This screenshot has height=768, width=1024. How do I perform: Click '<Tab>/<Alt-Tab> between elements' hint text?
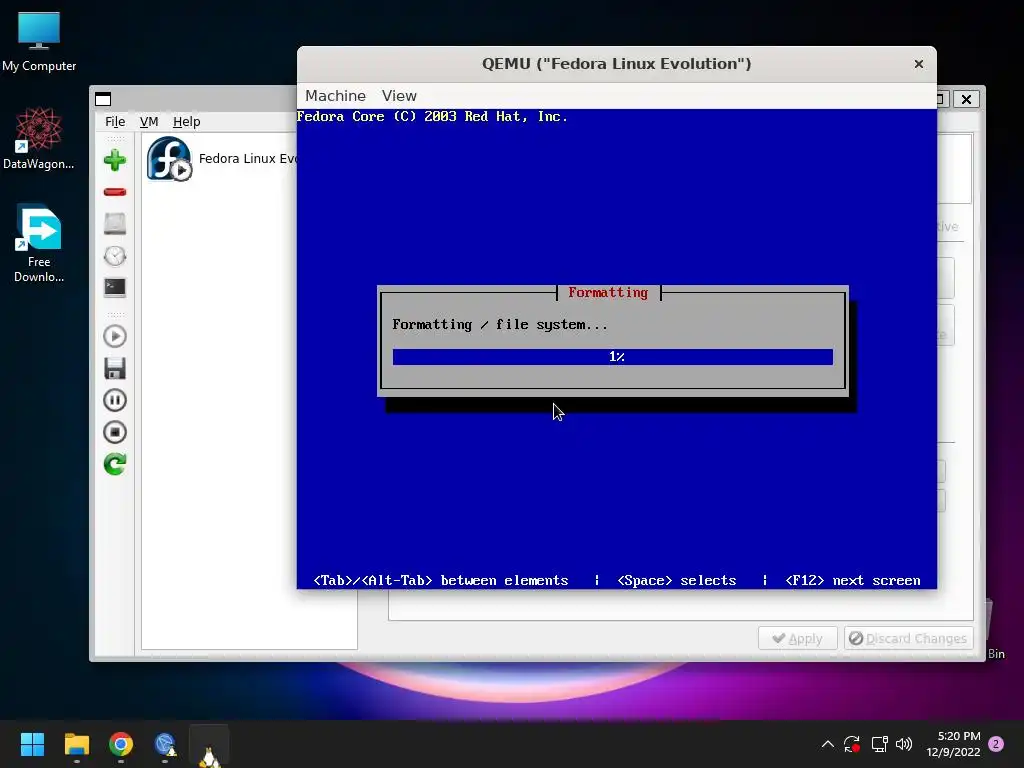pyautogui.click(x=441, y=581)
